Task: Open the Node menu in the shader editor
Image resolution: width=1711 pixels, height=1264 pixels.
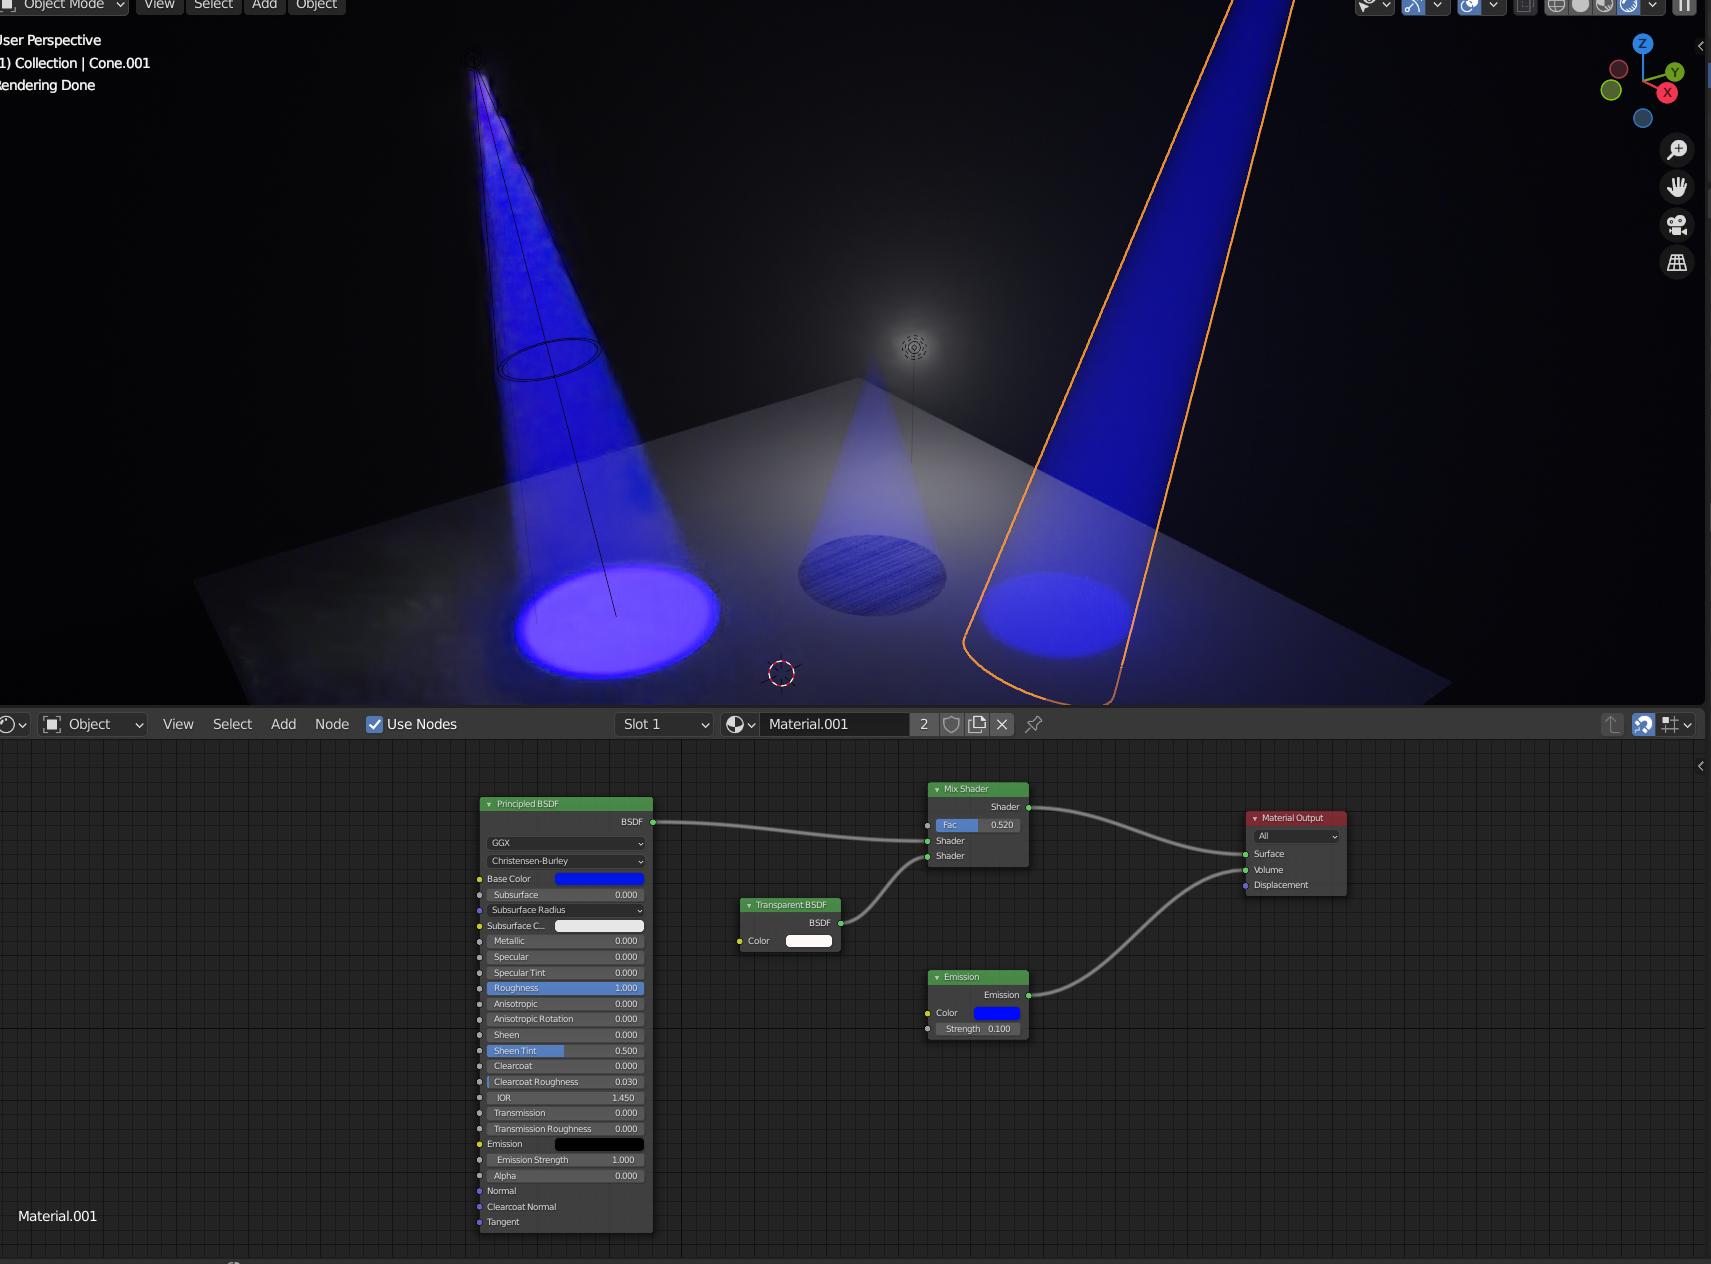Action: point(331,724)
